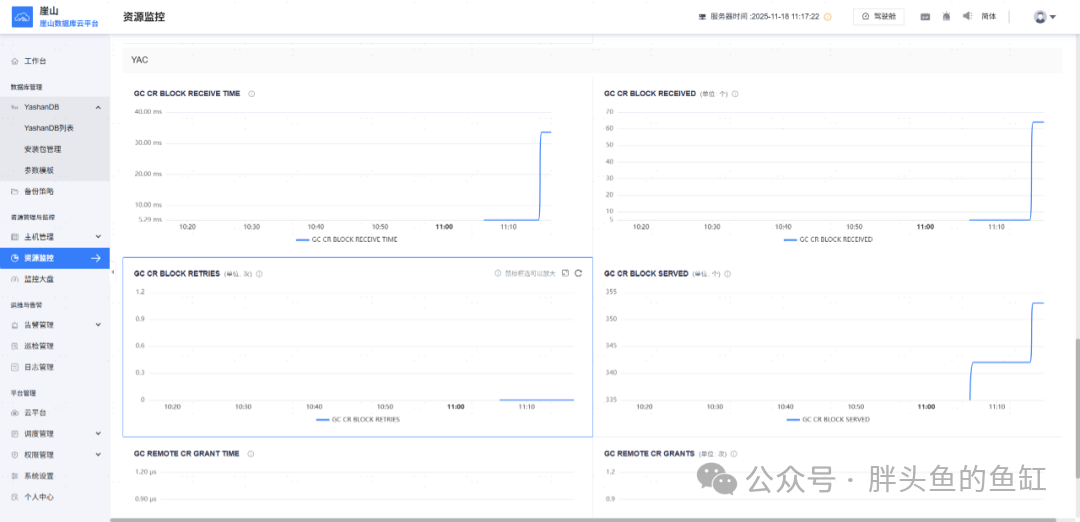Image resolution: width=1080 pixels, height=522 pixels.
Task: Click the 云平台 cloud icon
Action: [x=15, y=413]
